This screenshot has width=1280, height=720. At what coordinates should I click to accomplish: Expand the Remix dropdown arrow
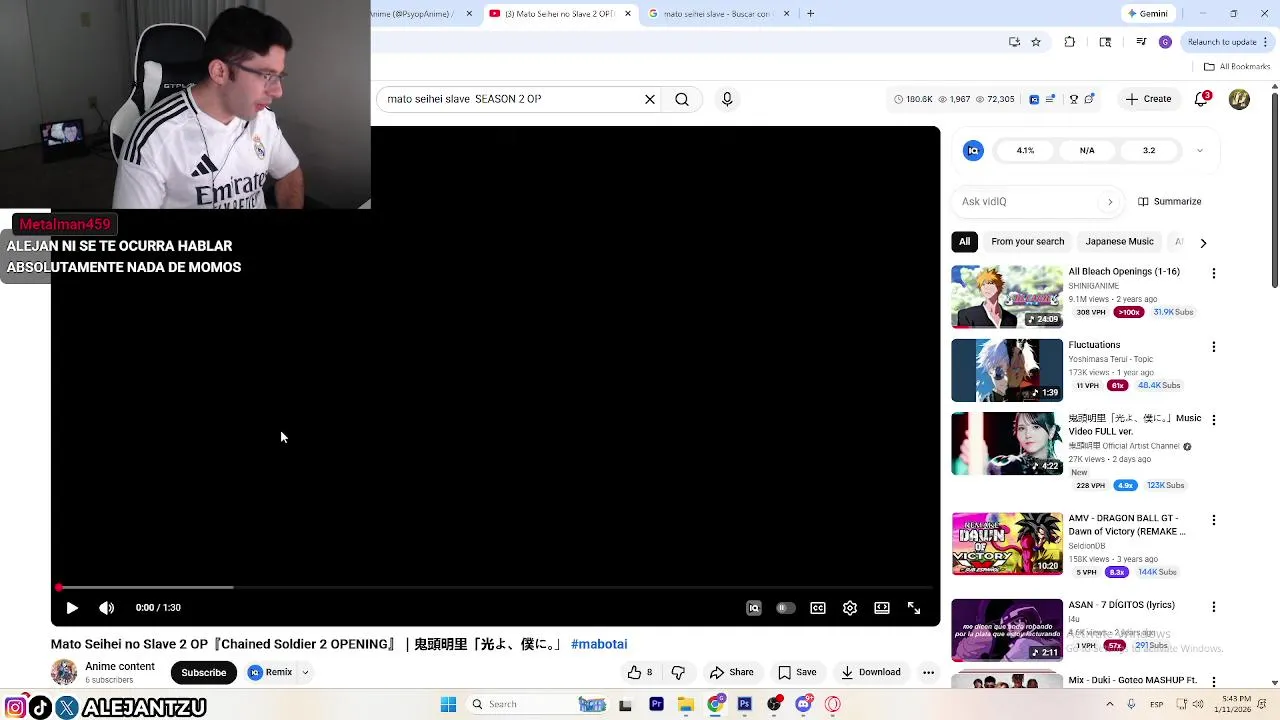tap(305, 673)
